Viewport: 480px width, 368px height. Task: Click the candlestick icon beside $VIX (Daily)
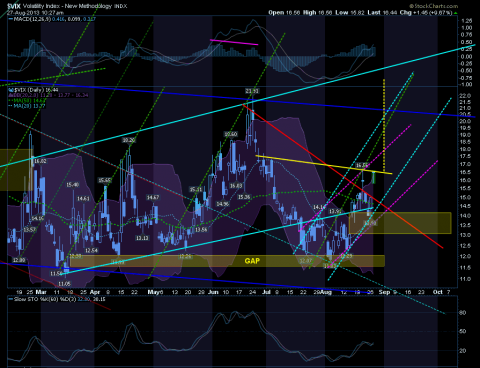11,90
